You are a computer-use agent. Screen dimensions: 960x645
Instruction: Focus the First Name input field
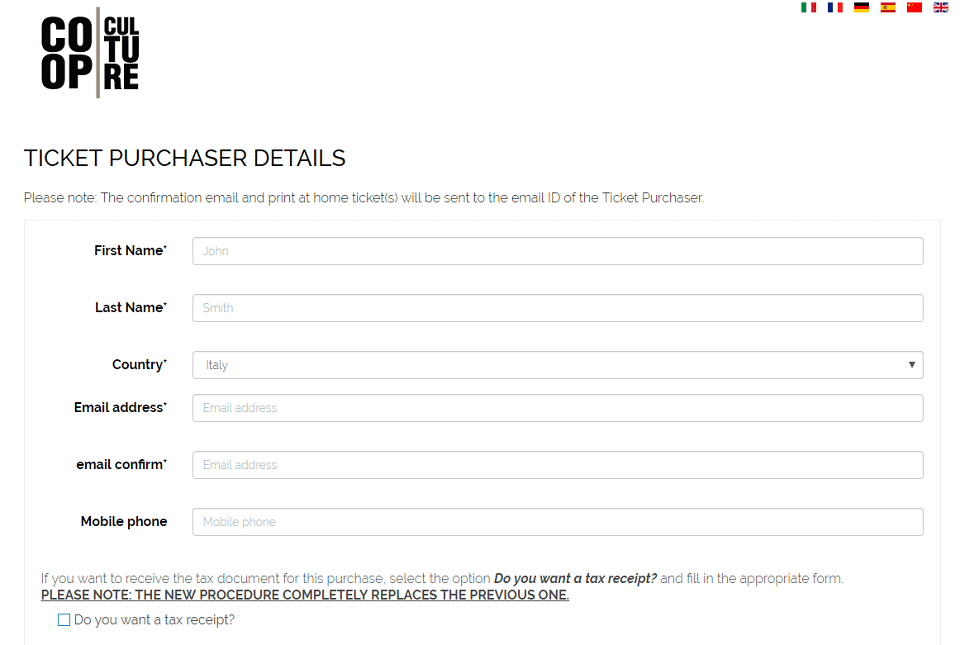click(558, 251)
